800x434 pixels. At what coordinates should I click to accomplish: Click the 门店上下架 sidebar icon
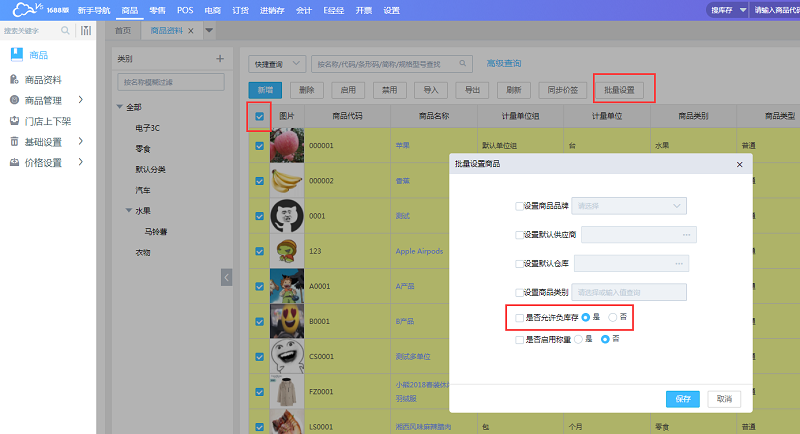coord(14,121)
